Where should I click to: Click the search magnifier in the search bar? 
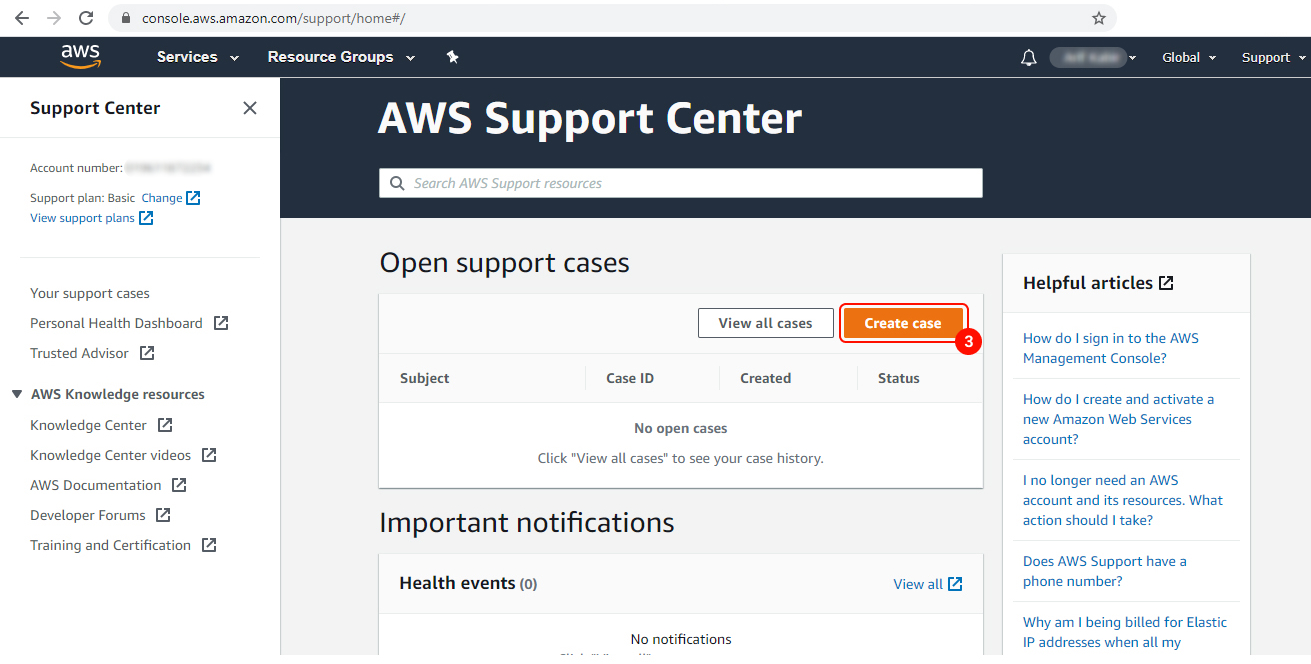pyautogui.click(x=397, y=183)
